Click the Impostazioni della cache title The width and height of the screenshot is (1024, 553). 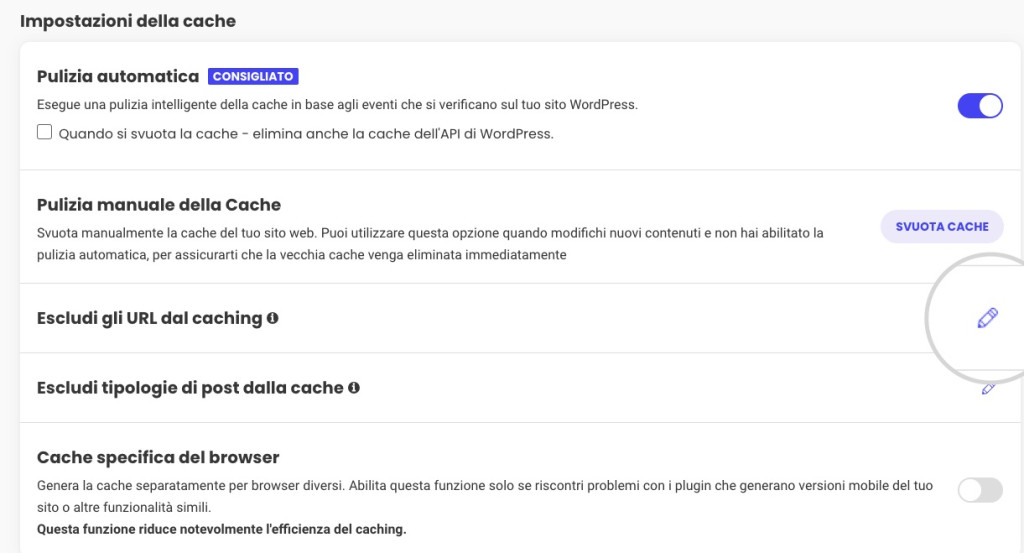coord(128,21)
